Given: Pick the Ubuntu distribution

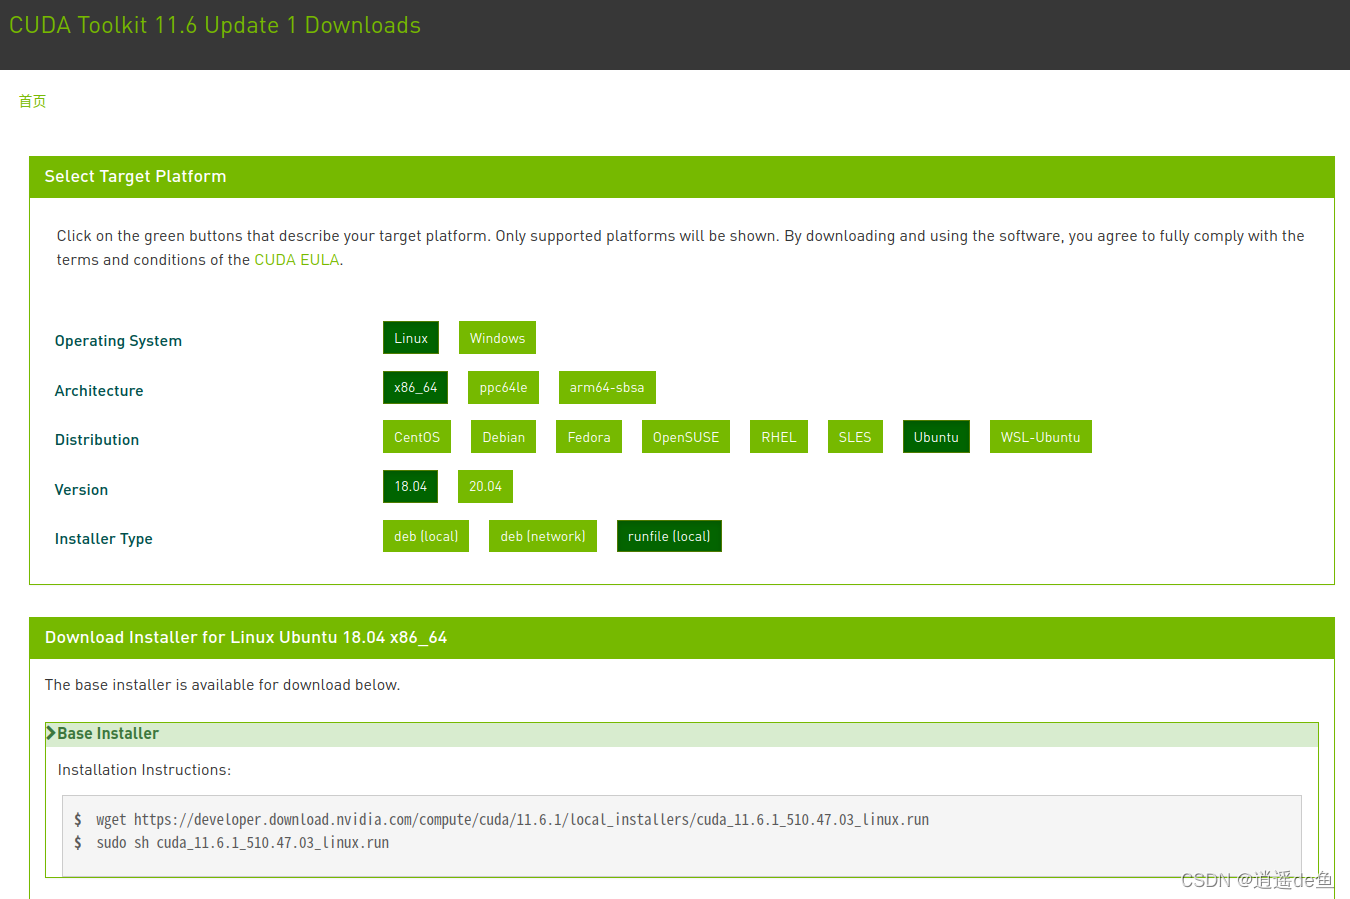Looking at the screenshot, I should click(x=936, y=437).
